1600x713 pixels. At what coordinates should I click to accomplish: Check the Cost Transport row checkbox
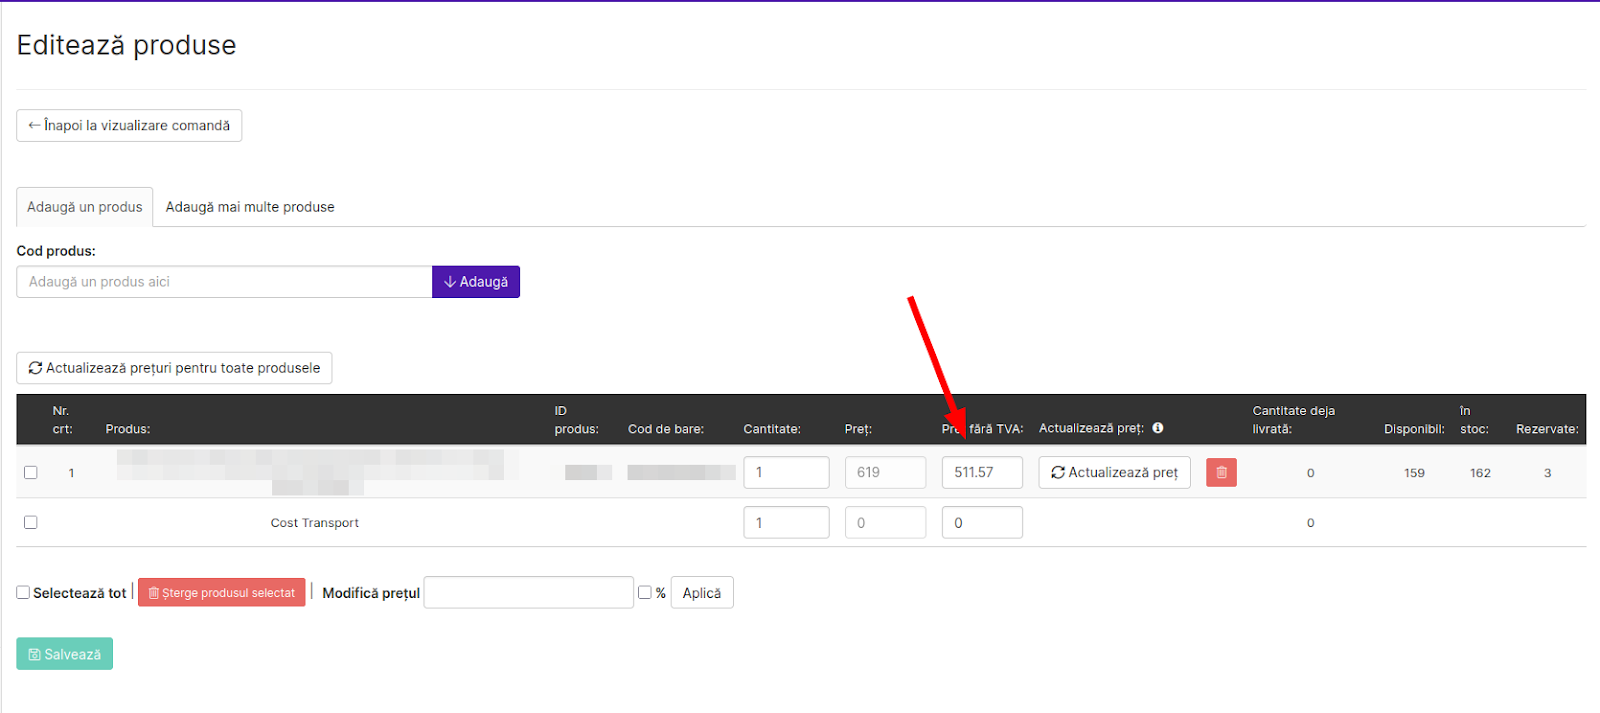(x=31, y=522)
